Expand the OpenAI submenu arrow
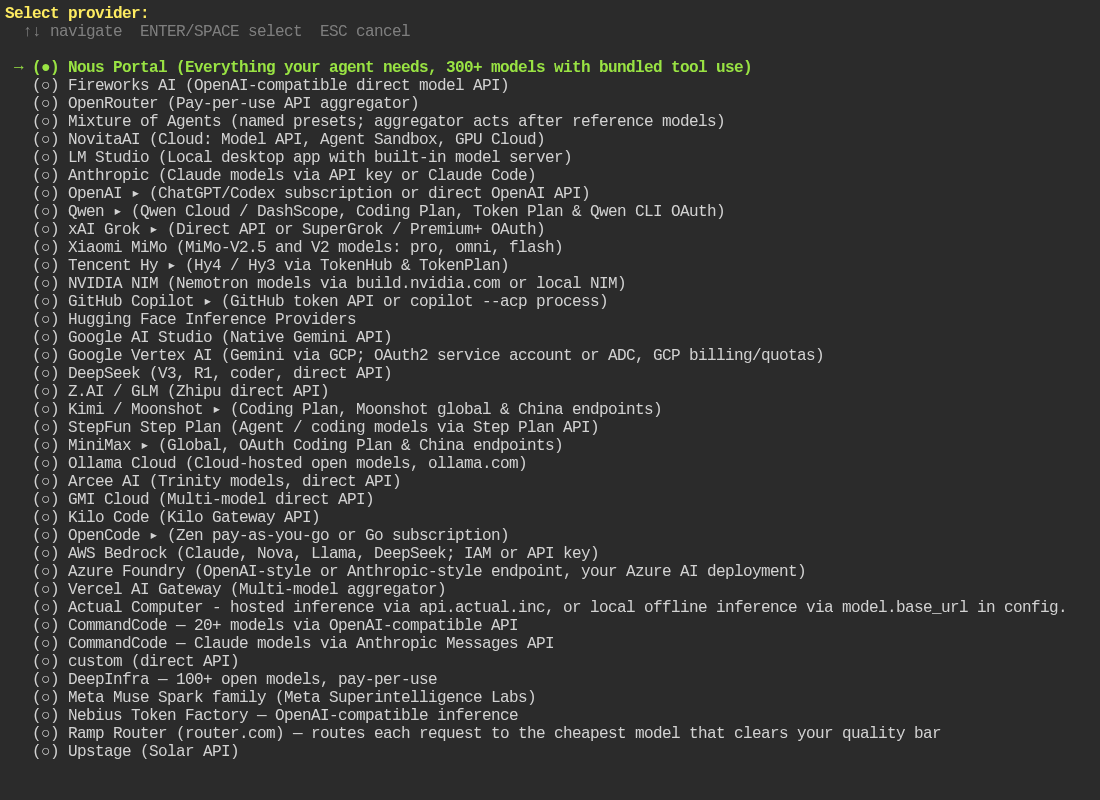 135,194
